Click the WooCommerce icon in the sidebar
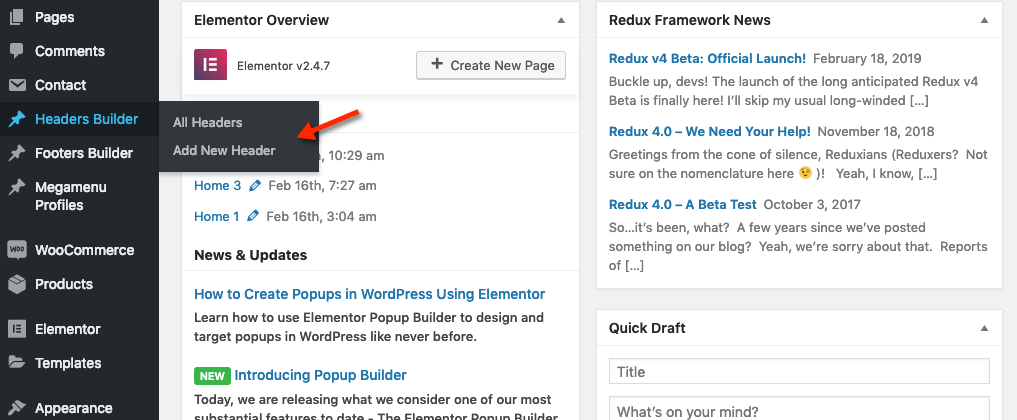1017x420 pixels. 16,250
